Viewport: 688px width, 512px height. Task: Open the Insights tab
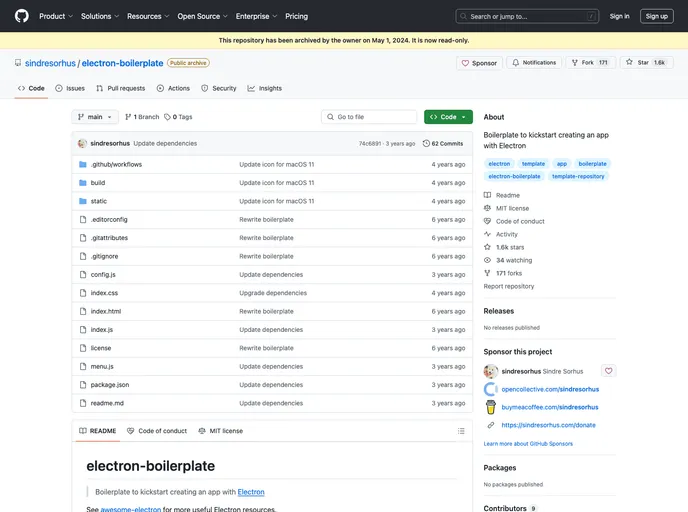[x=265, y=88]
